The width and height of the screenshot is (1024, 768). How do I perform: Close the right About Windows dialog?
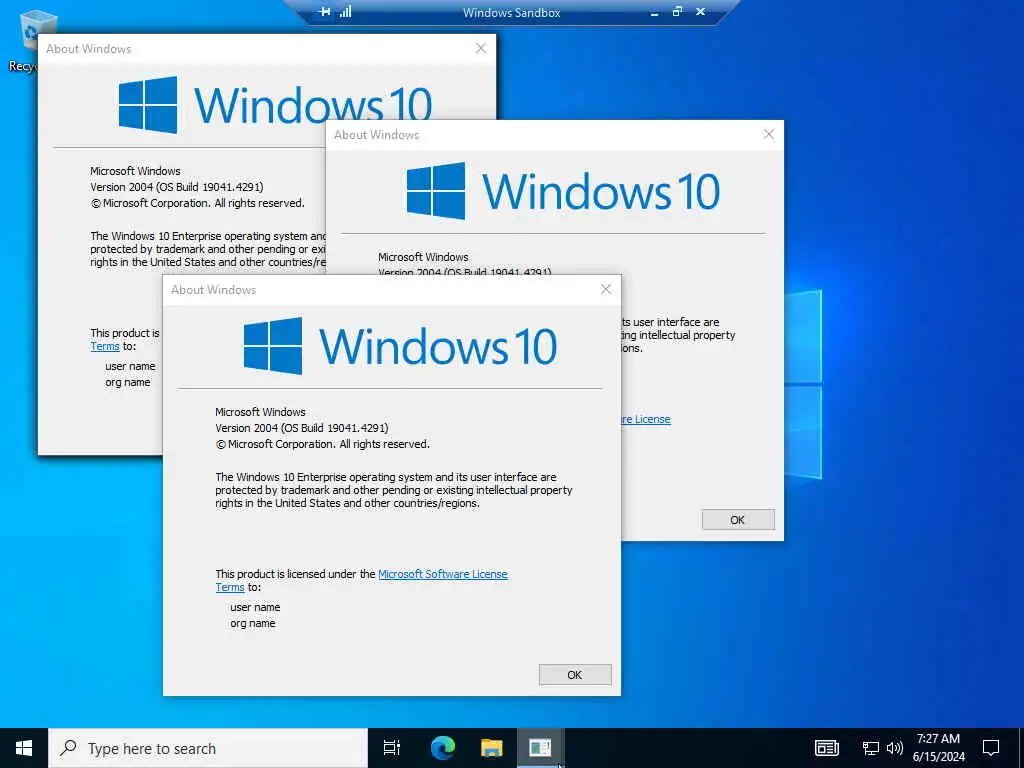point(769,134)
